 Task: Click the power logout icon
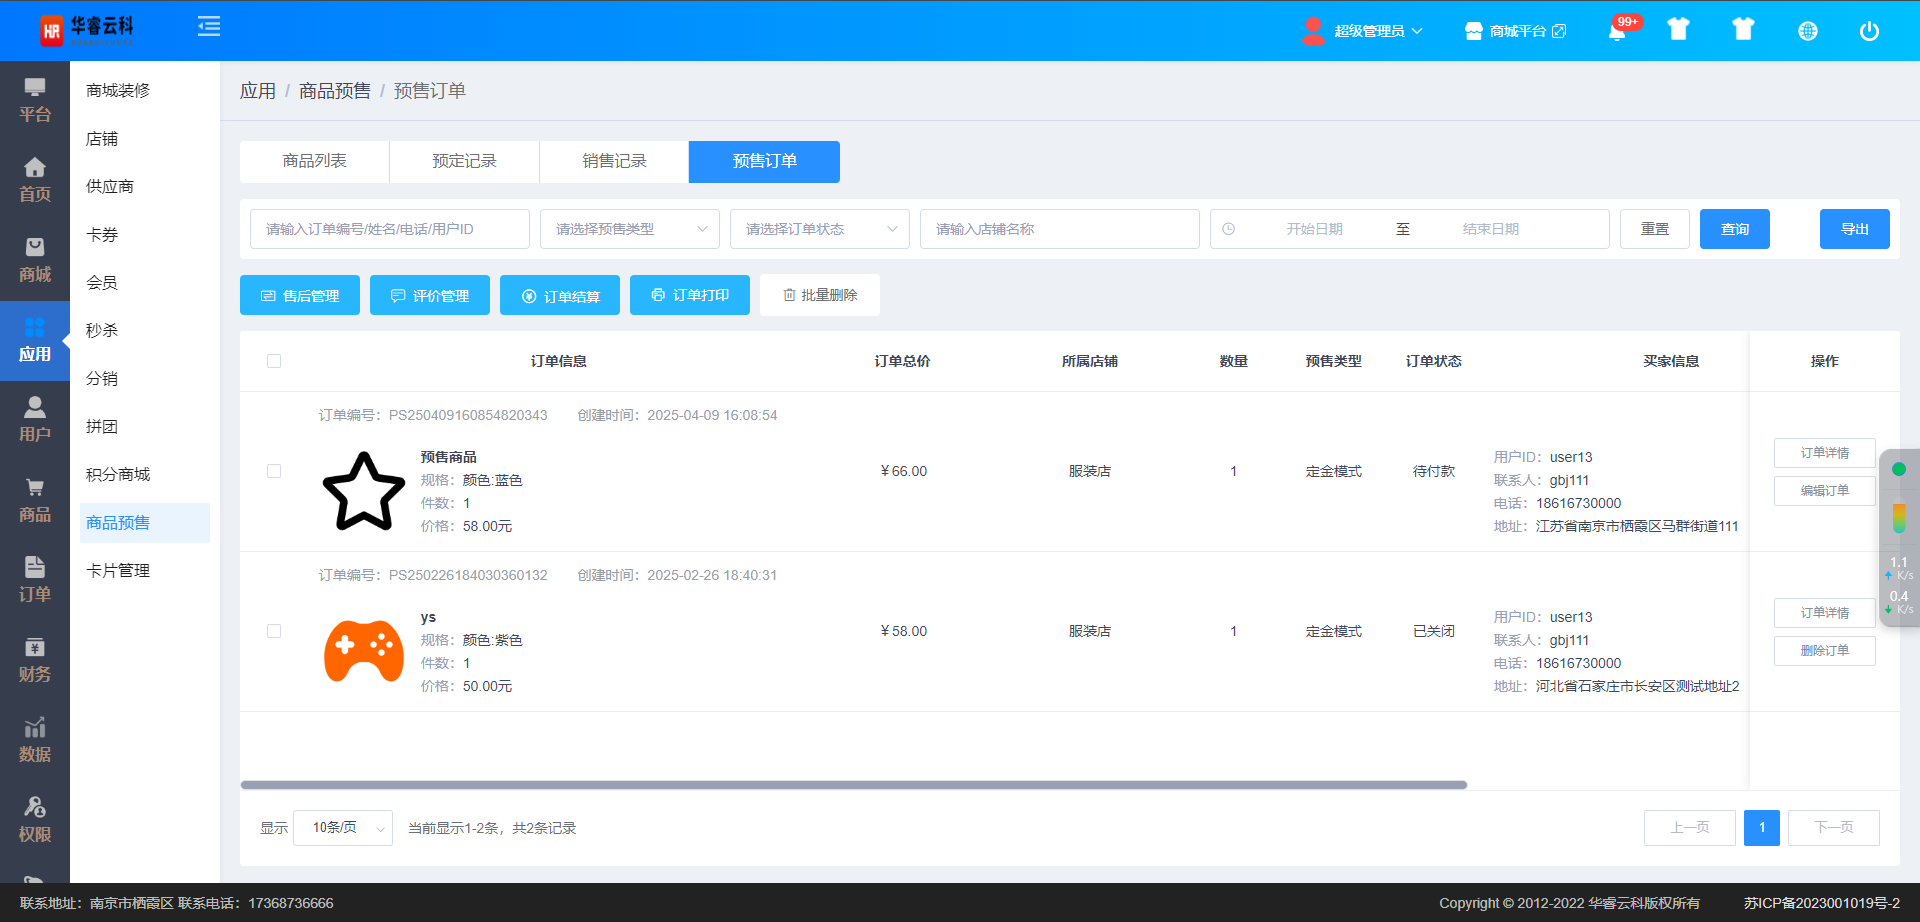pos(1869,31)
